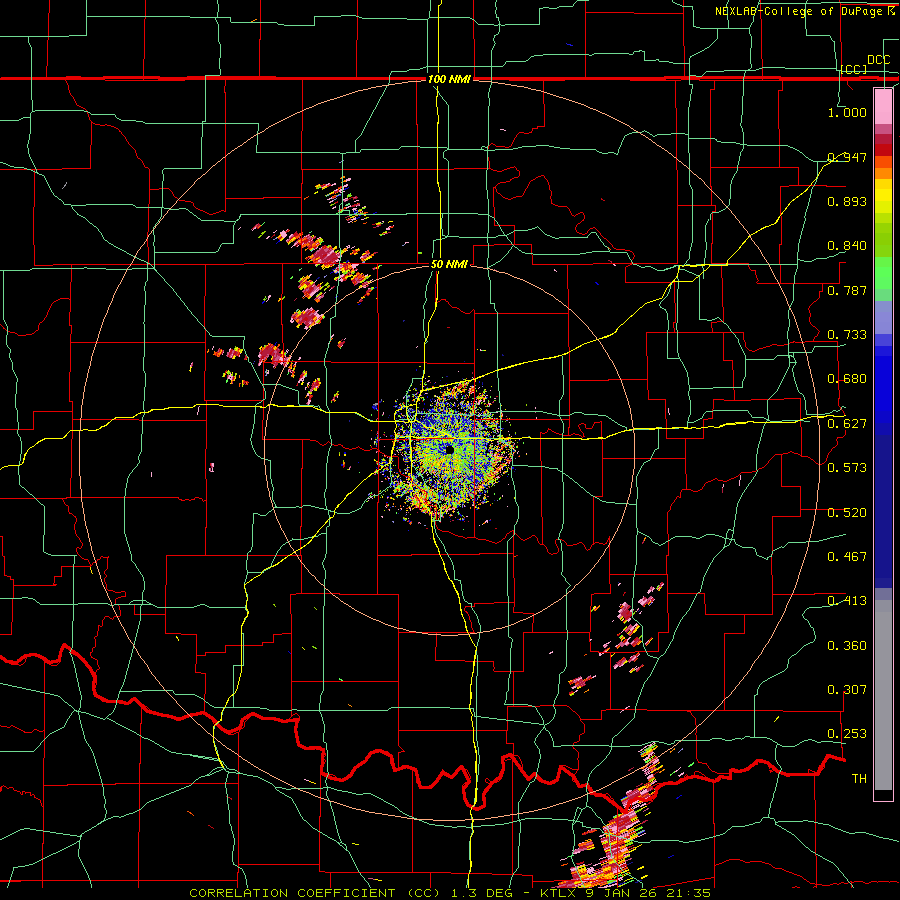Image resolution: width=900 pixels, height=900 pixels.
Task: Click the 0.573 scale value
Action: click(847, 468)
